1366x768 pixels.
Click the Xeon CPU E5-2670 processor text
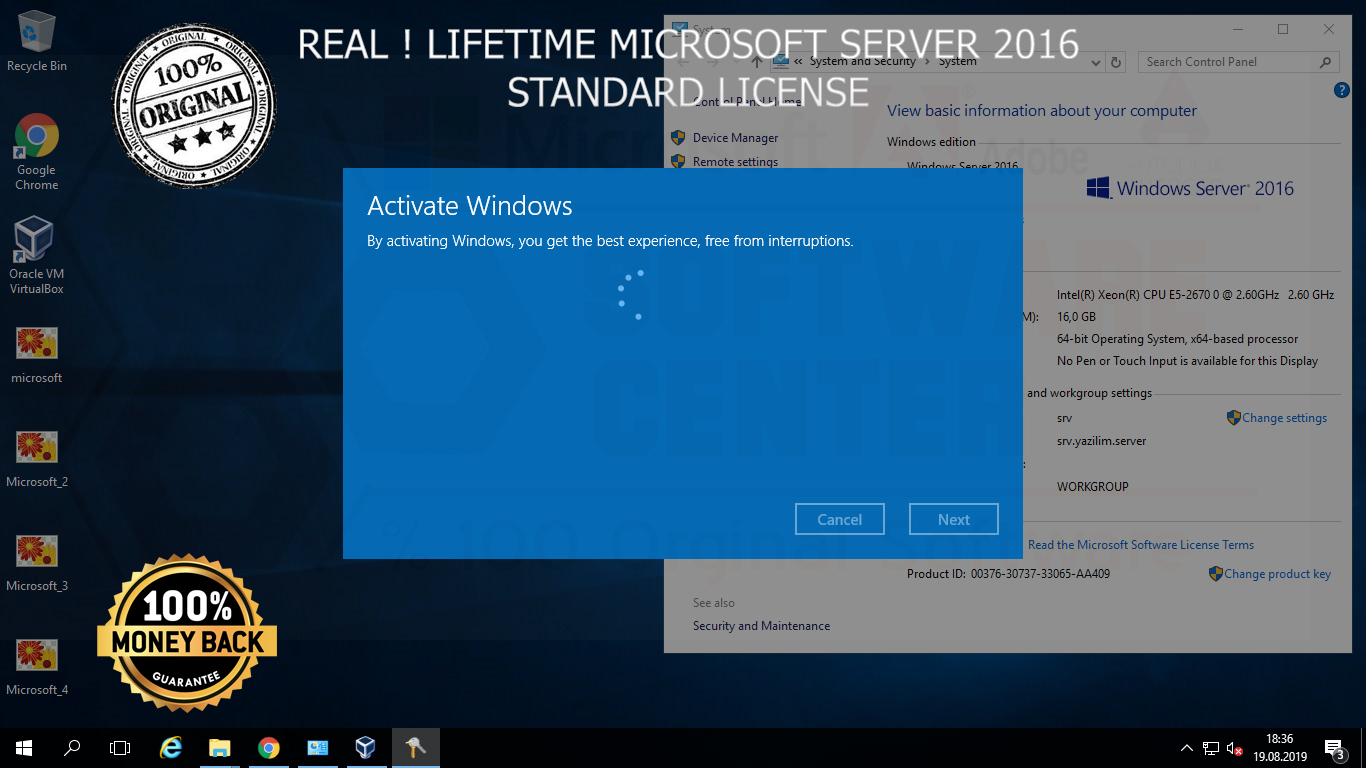click(1195, 295)
